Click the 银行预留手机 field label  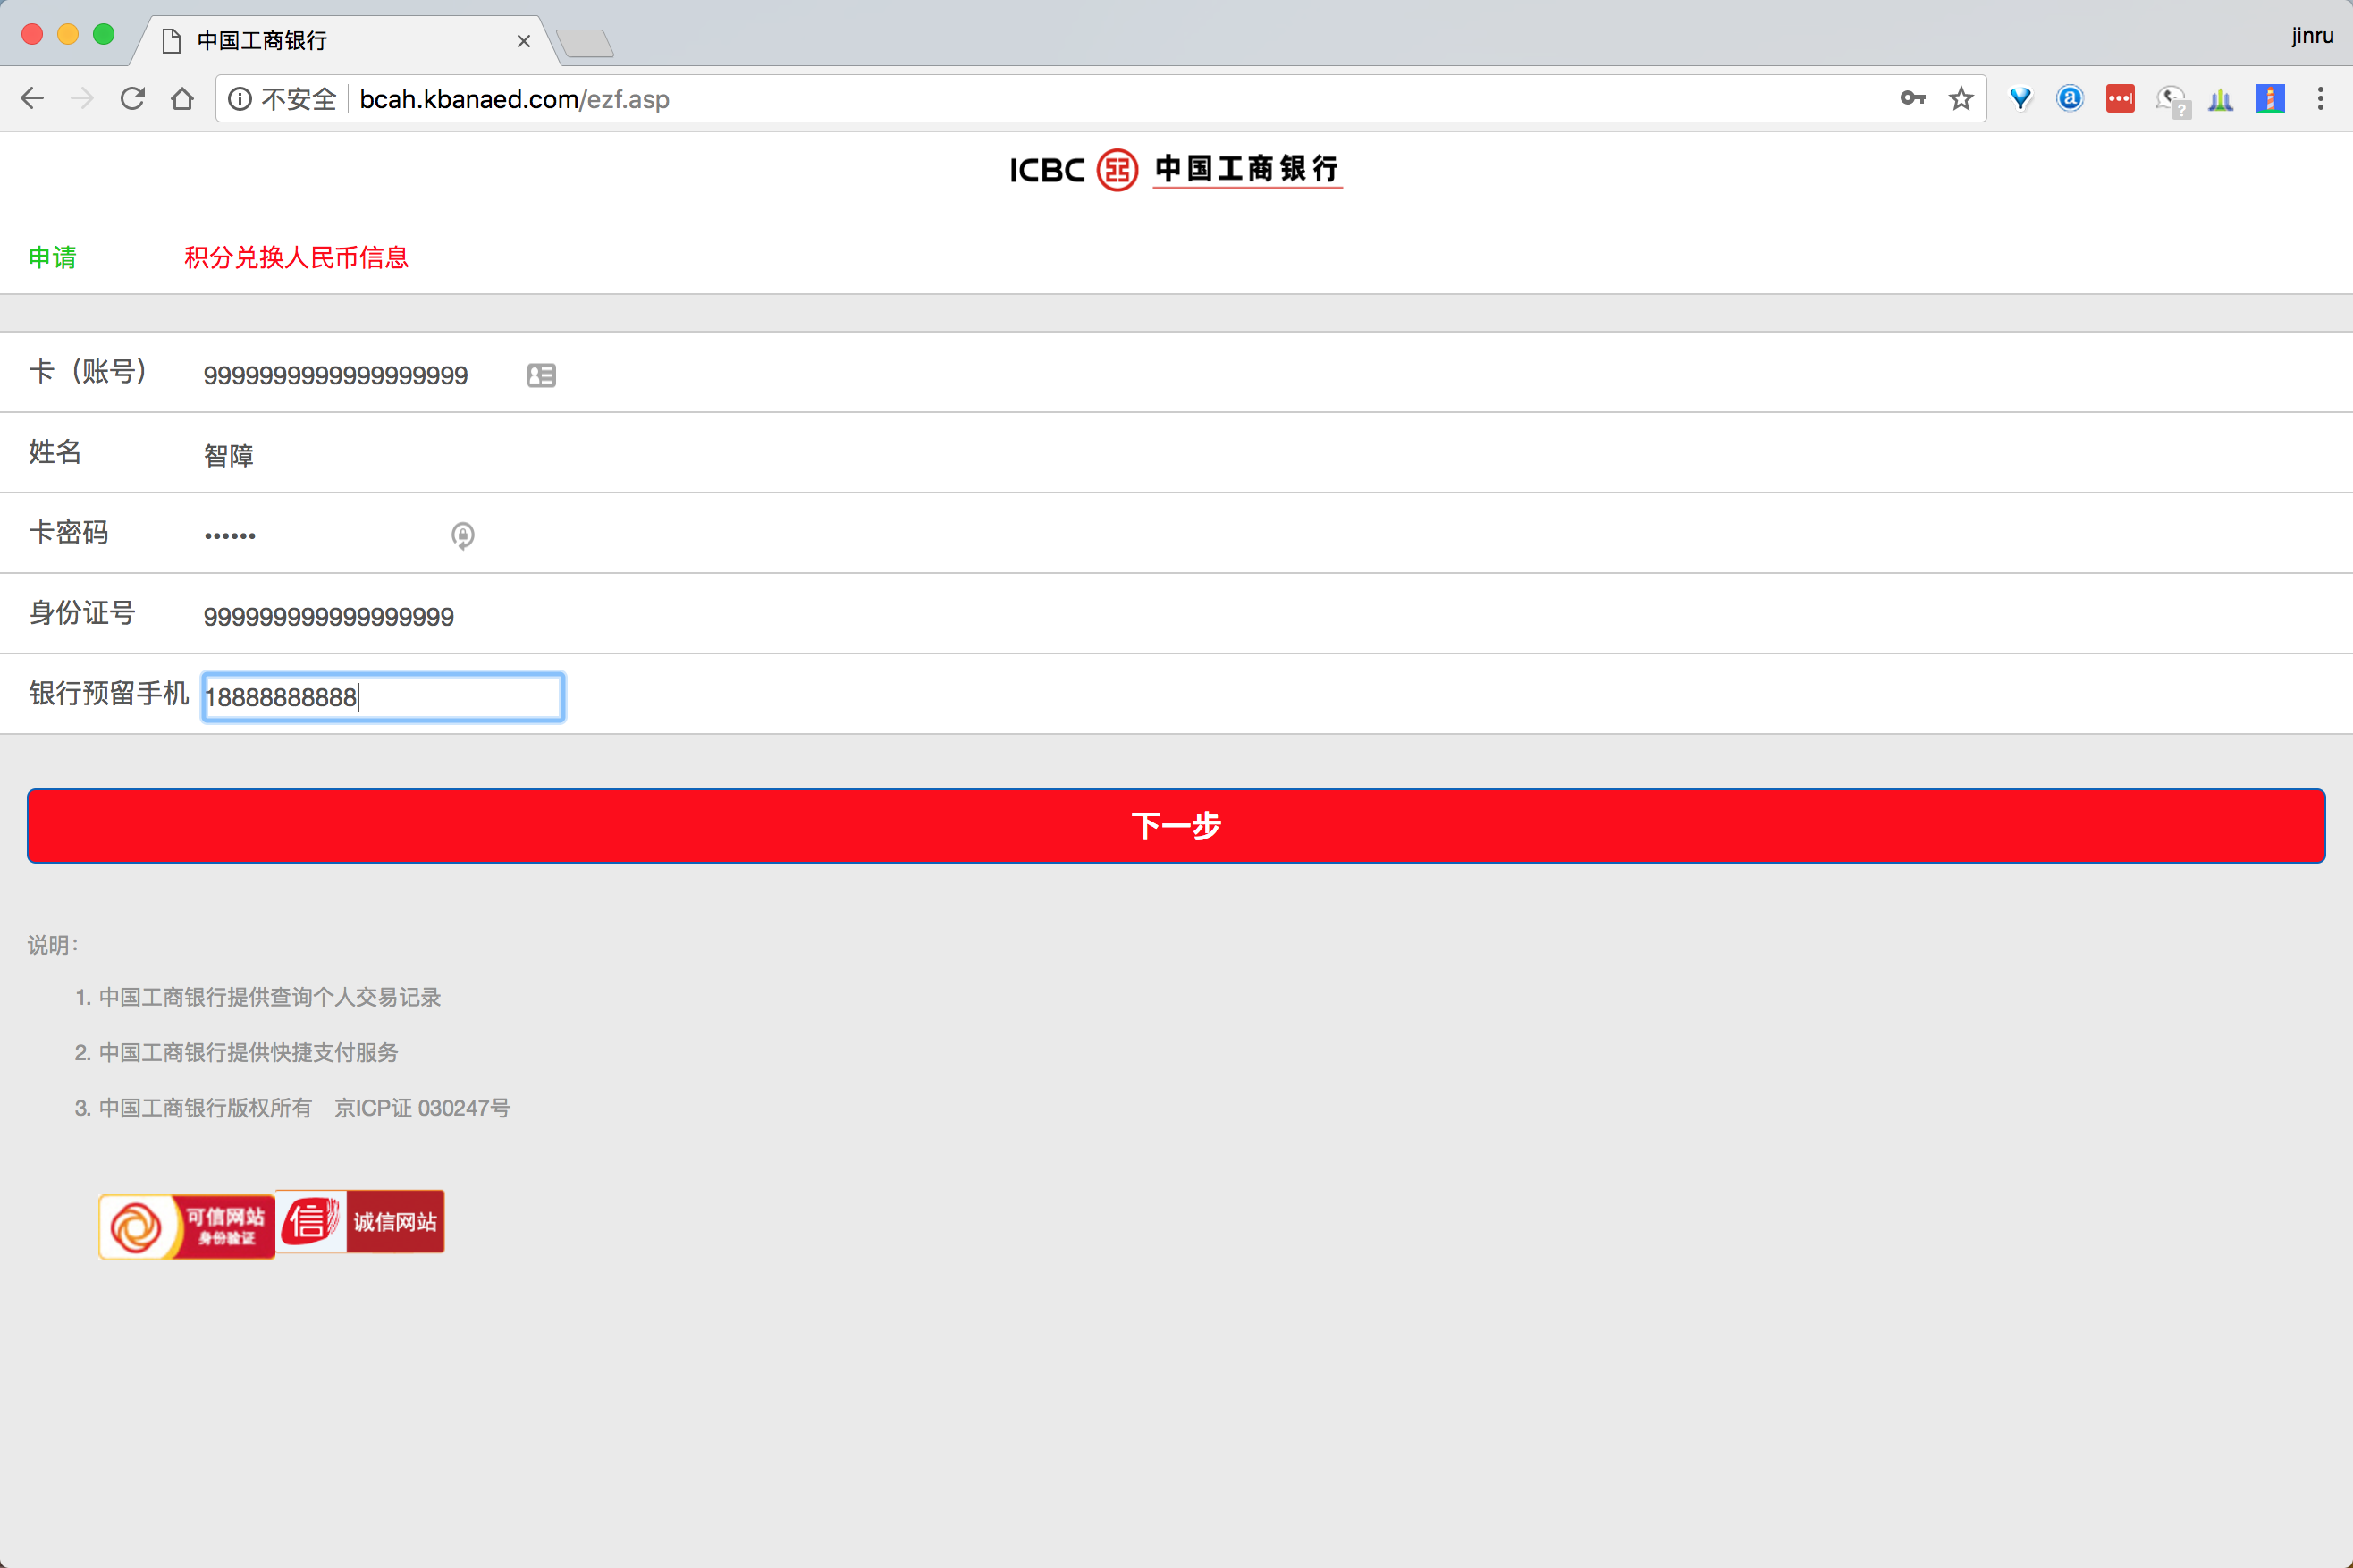pos(109,693)
